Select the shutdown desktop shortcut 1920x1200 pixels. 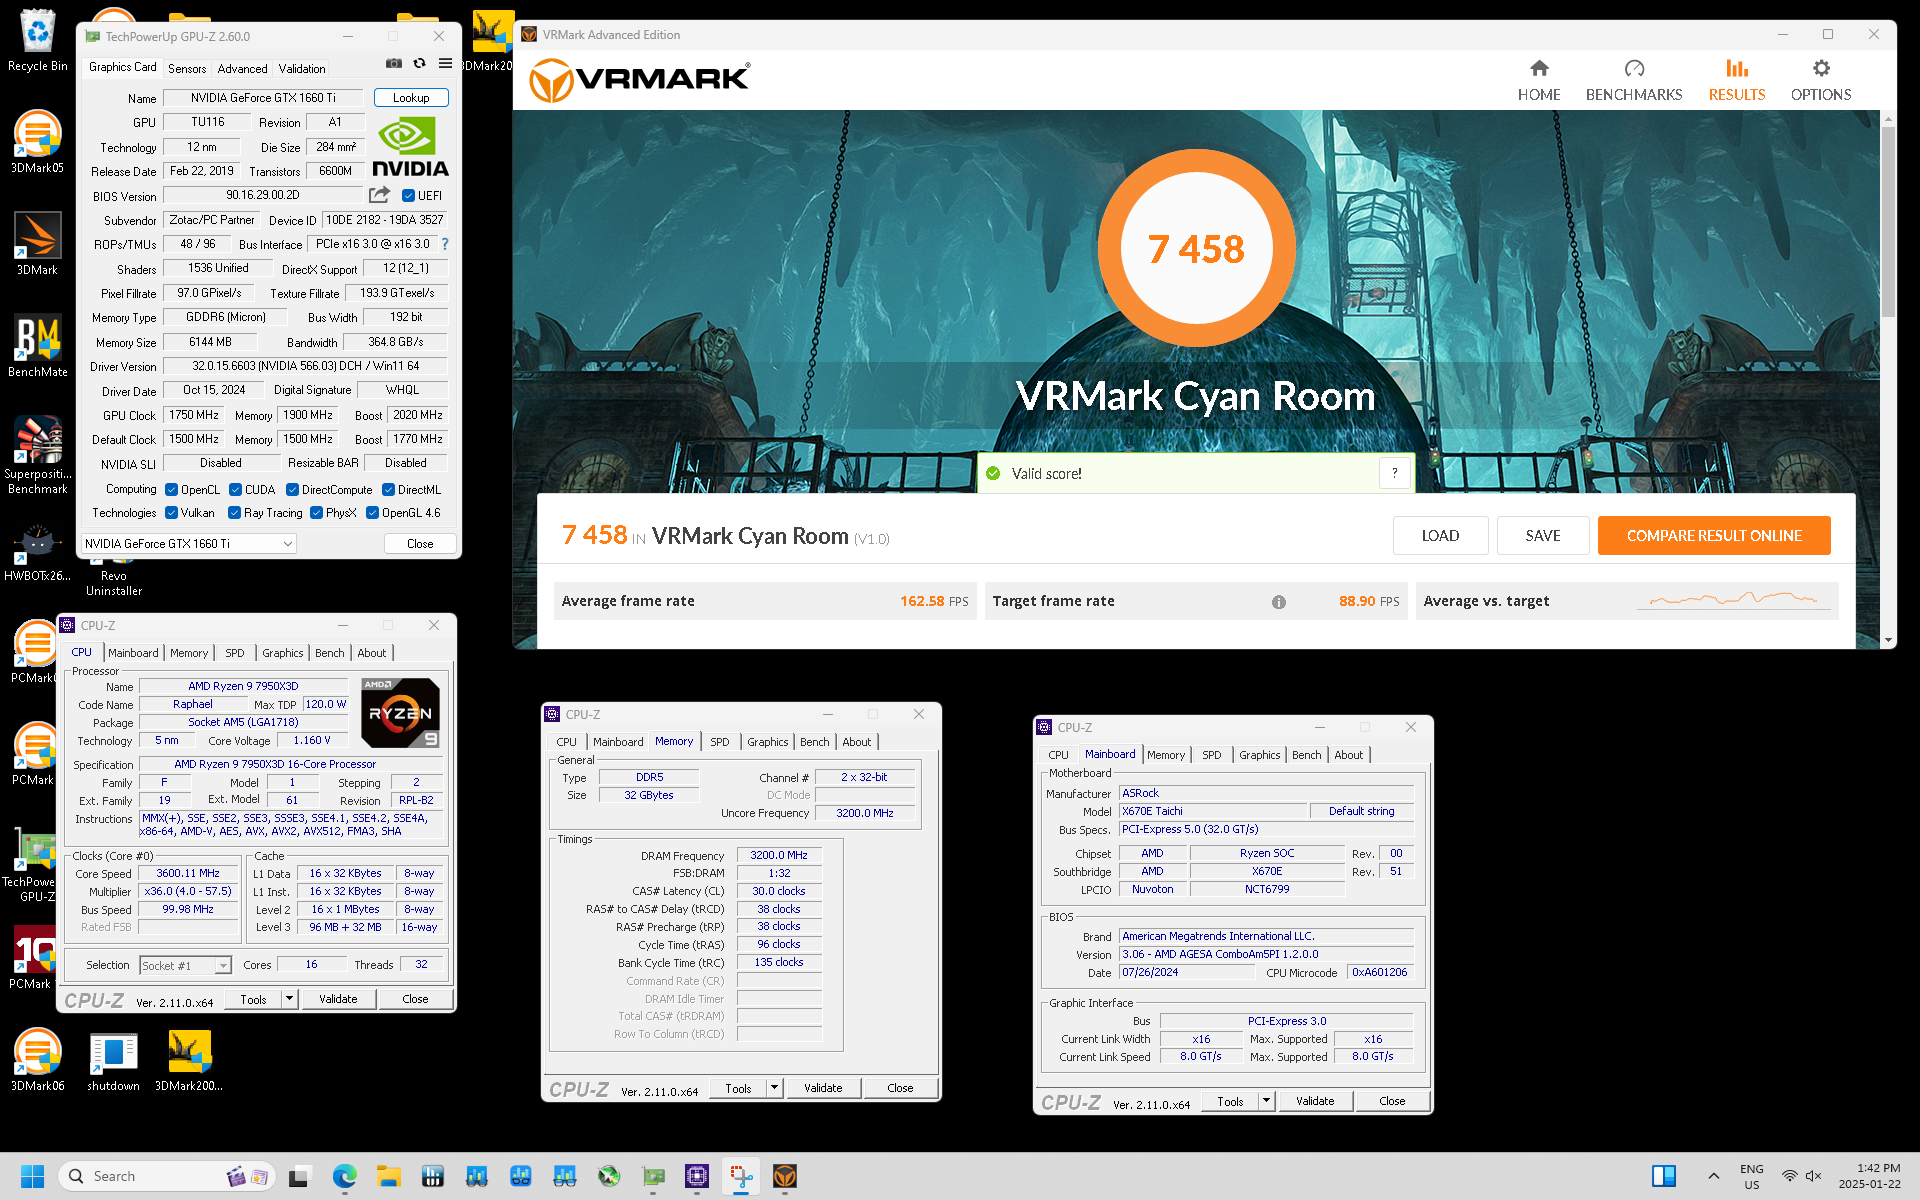114,1060
